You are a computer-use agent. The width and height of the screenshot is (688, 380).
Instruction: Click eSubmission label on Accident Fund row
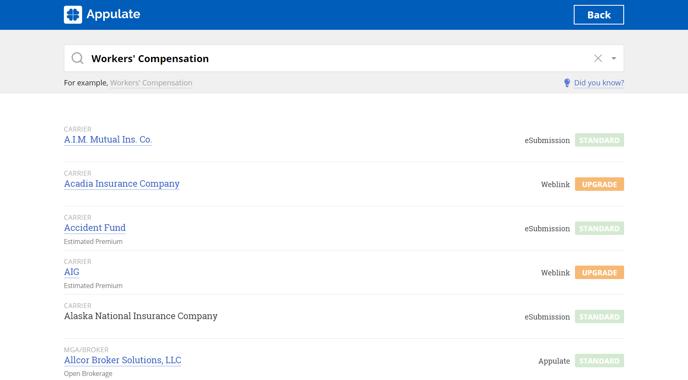pyautogui.click(x=547, y=229)
